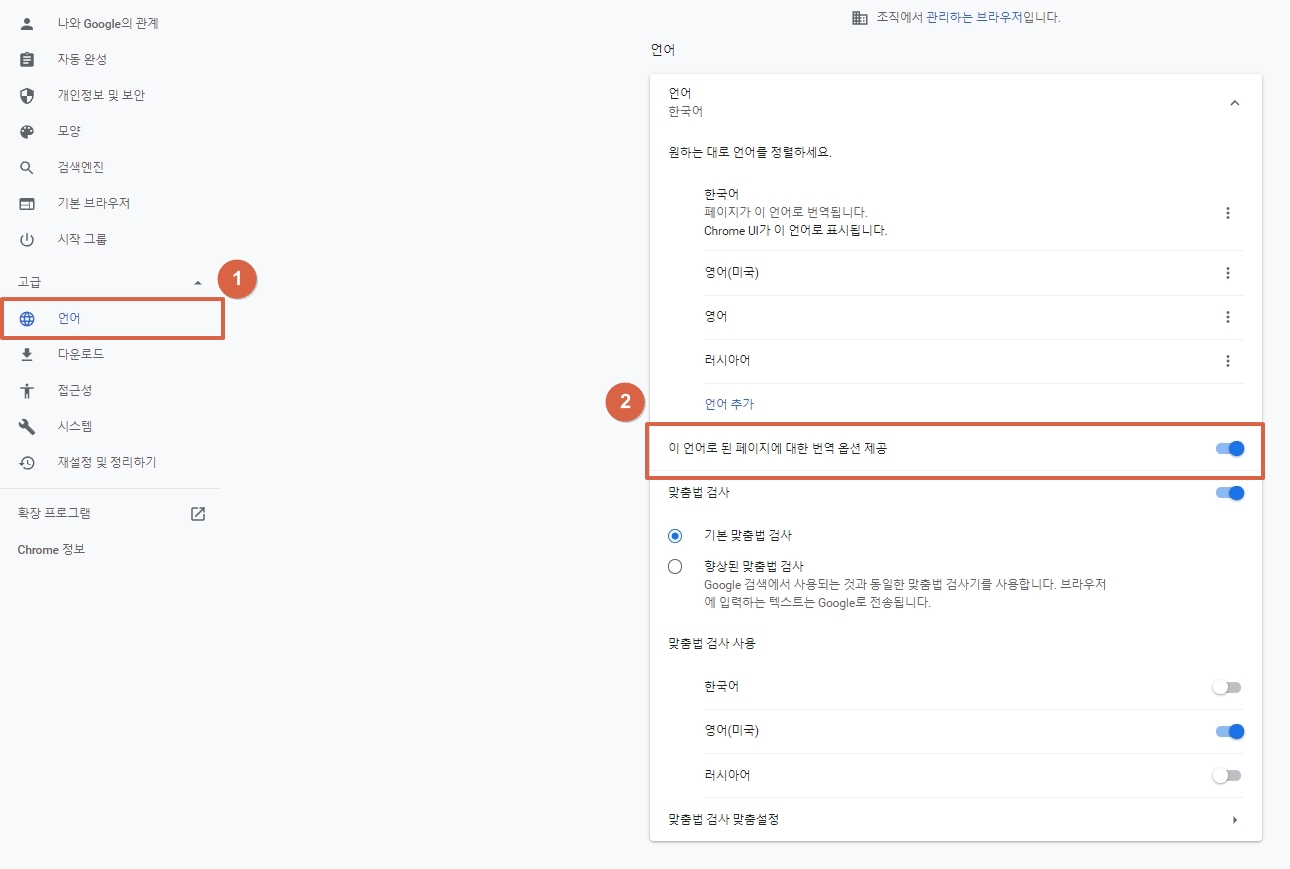The width and height of the screenshot is (1290, 869).
Task: Click the power icon for 시작 그룹
Action: (x=27, y=239)
